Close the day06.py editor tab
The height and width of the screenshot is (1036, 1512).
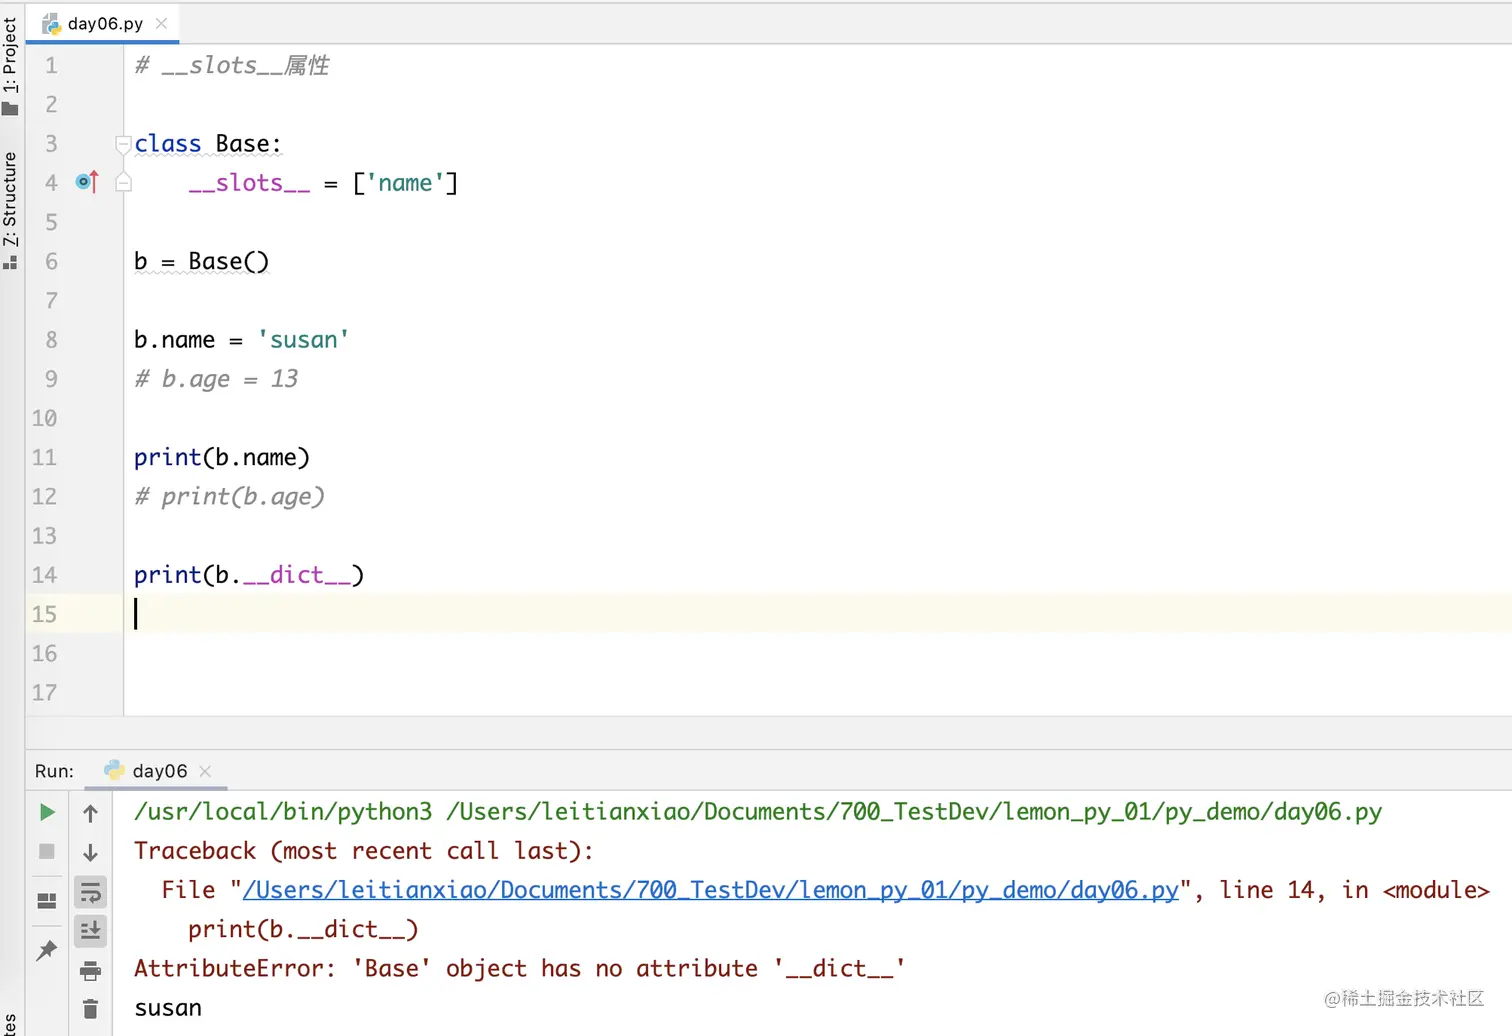pos(162,23)
